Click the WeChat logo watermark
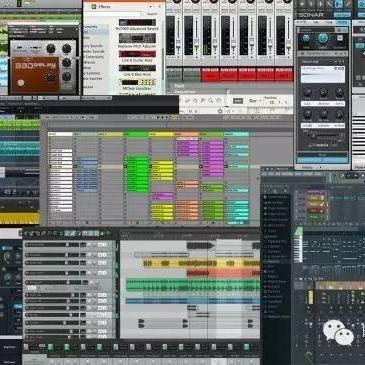365x365 pixels. (338, 333)
